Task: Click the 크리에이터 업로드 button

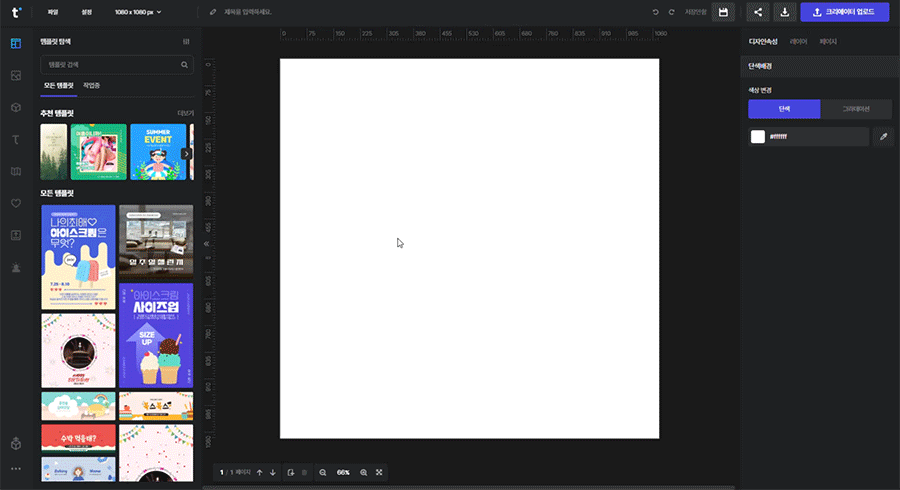Action: tap(844, 12)
